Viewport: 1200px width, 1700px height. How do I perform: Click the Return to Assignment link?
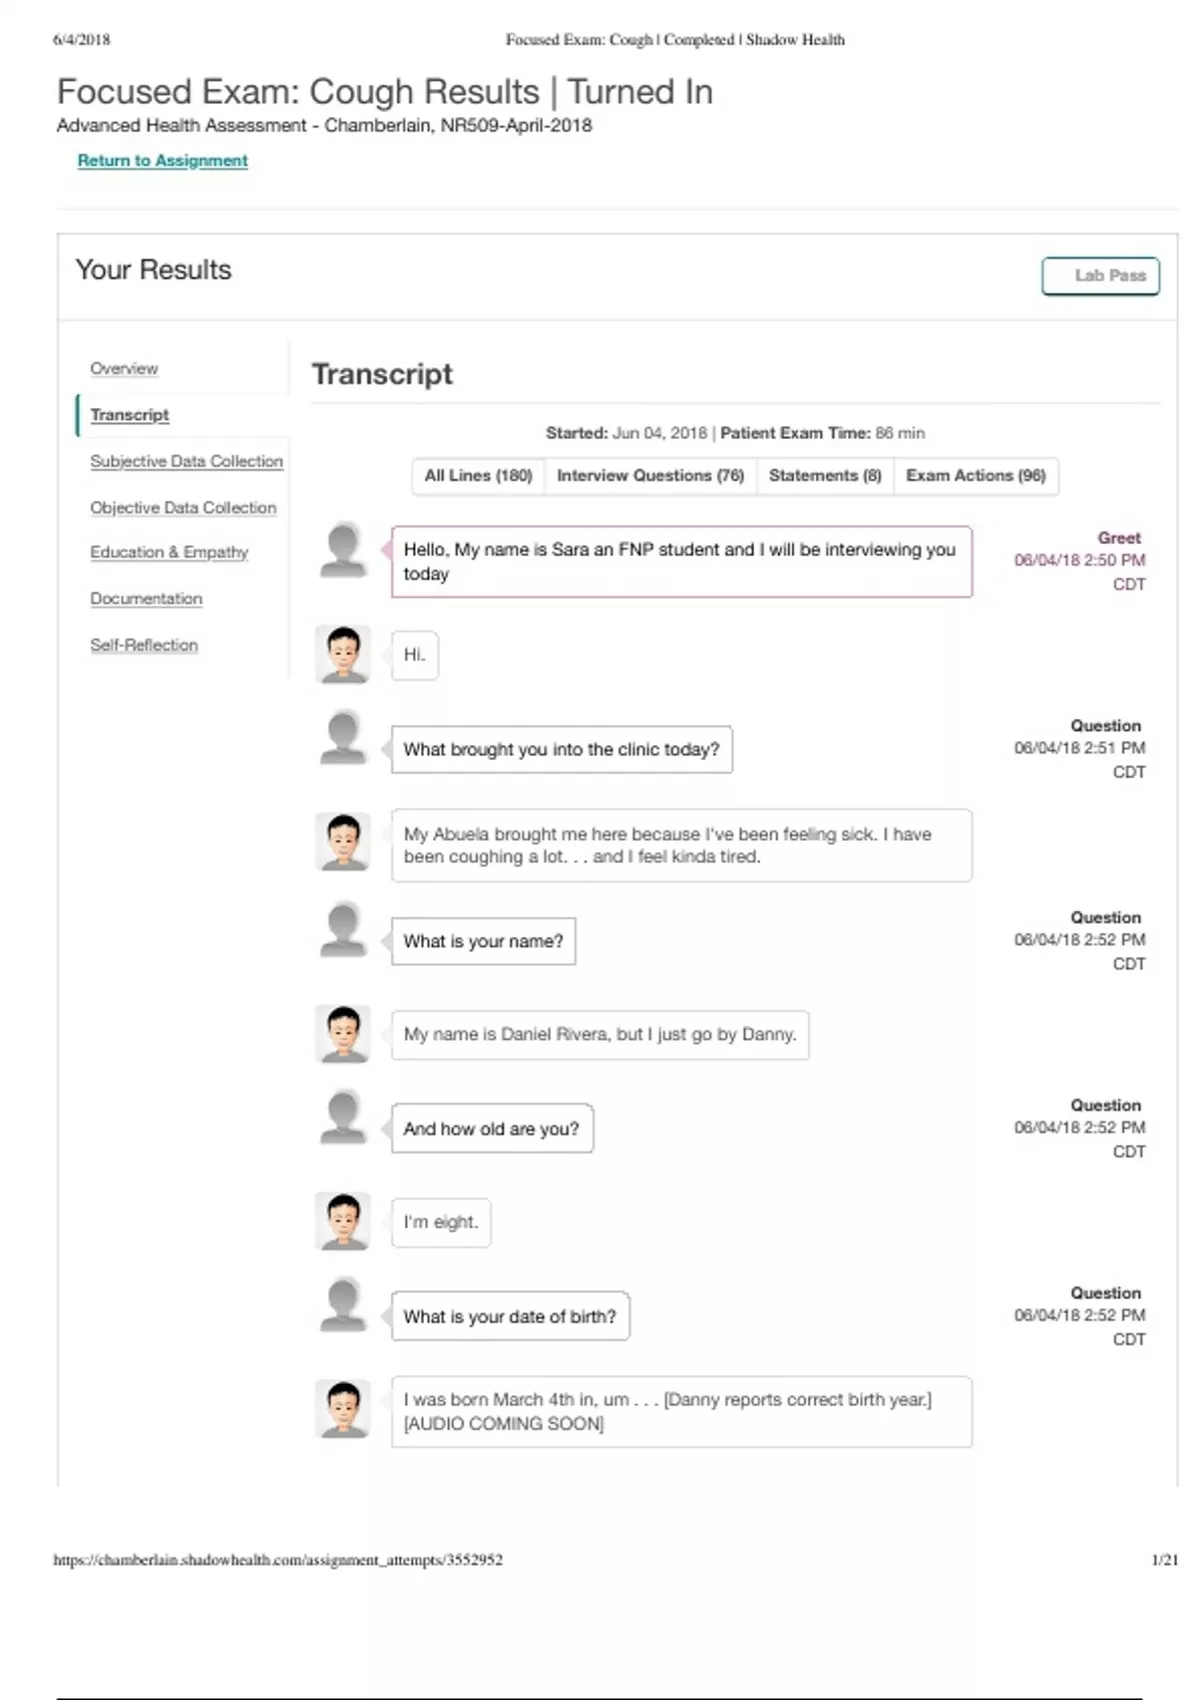[163, 161]
